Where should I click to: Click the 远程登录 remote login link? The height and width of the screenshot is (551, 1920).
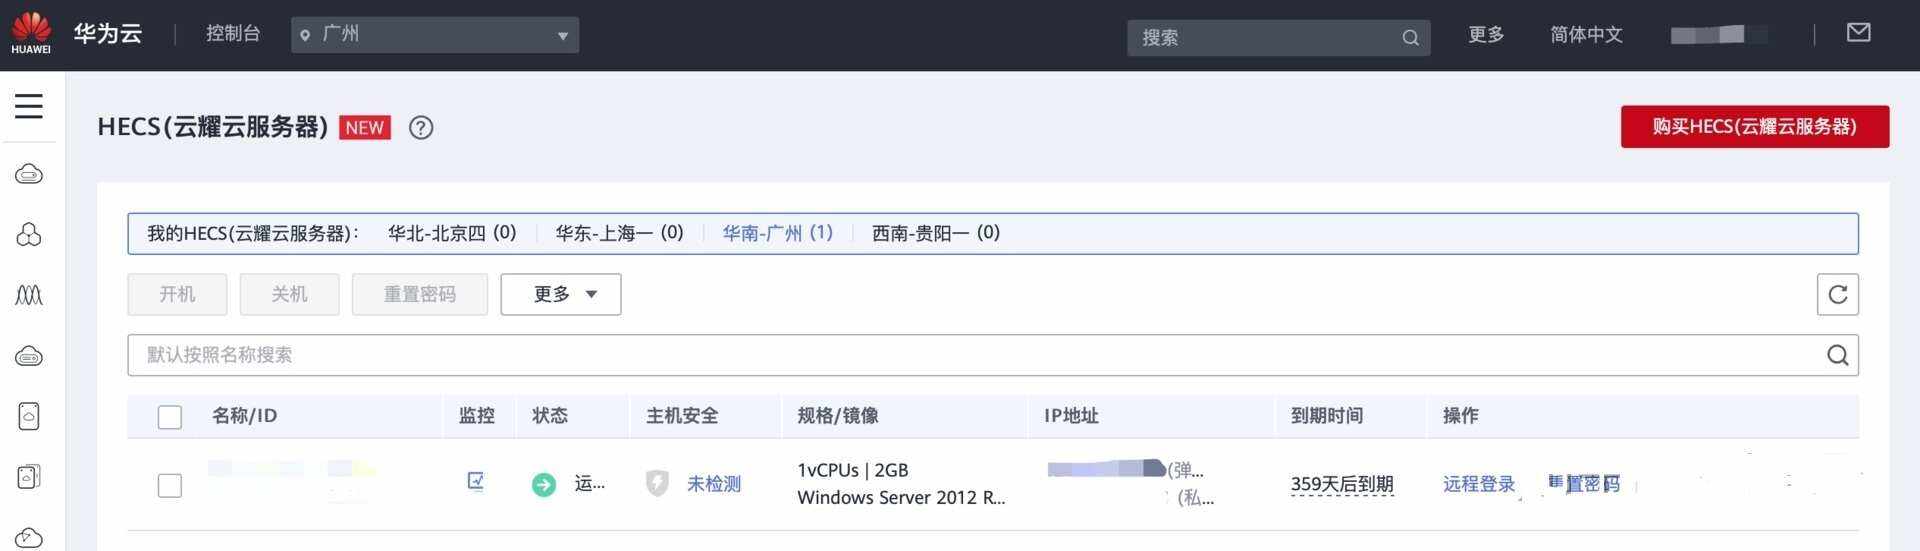point(1479,485)
